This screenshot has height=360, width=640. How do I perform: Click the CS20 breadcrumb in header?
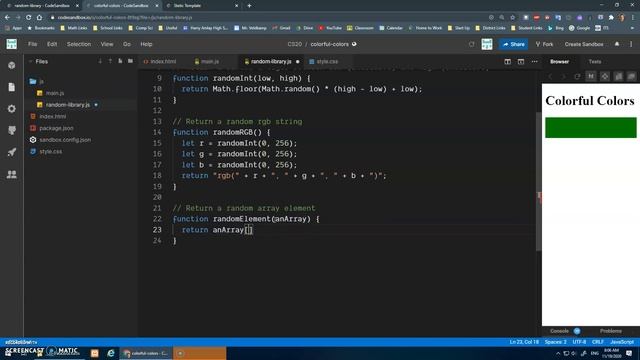point(294,44)
